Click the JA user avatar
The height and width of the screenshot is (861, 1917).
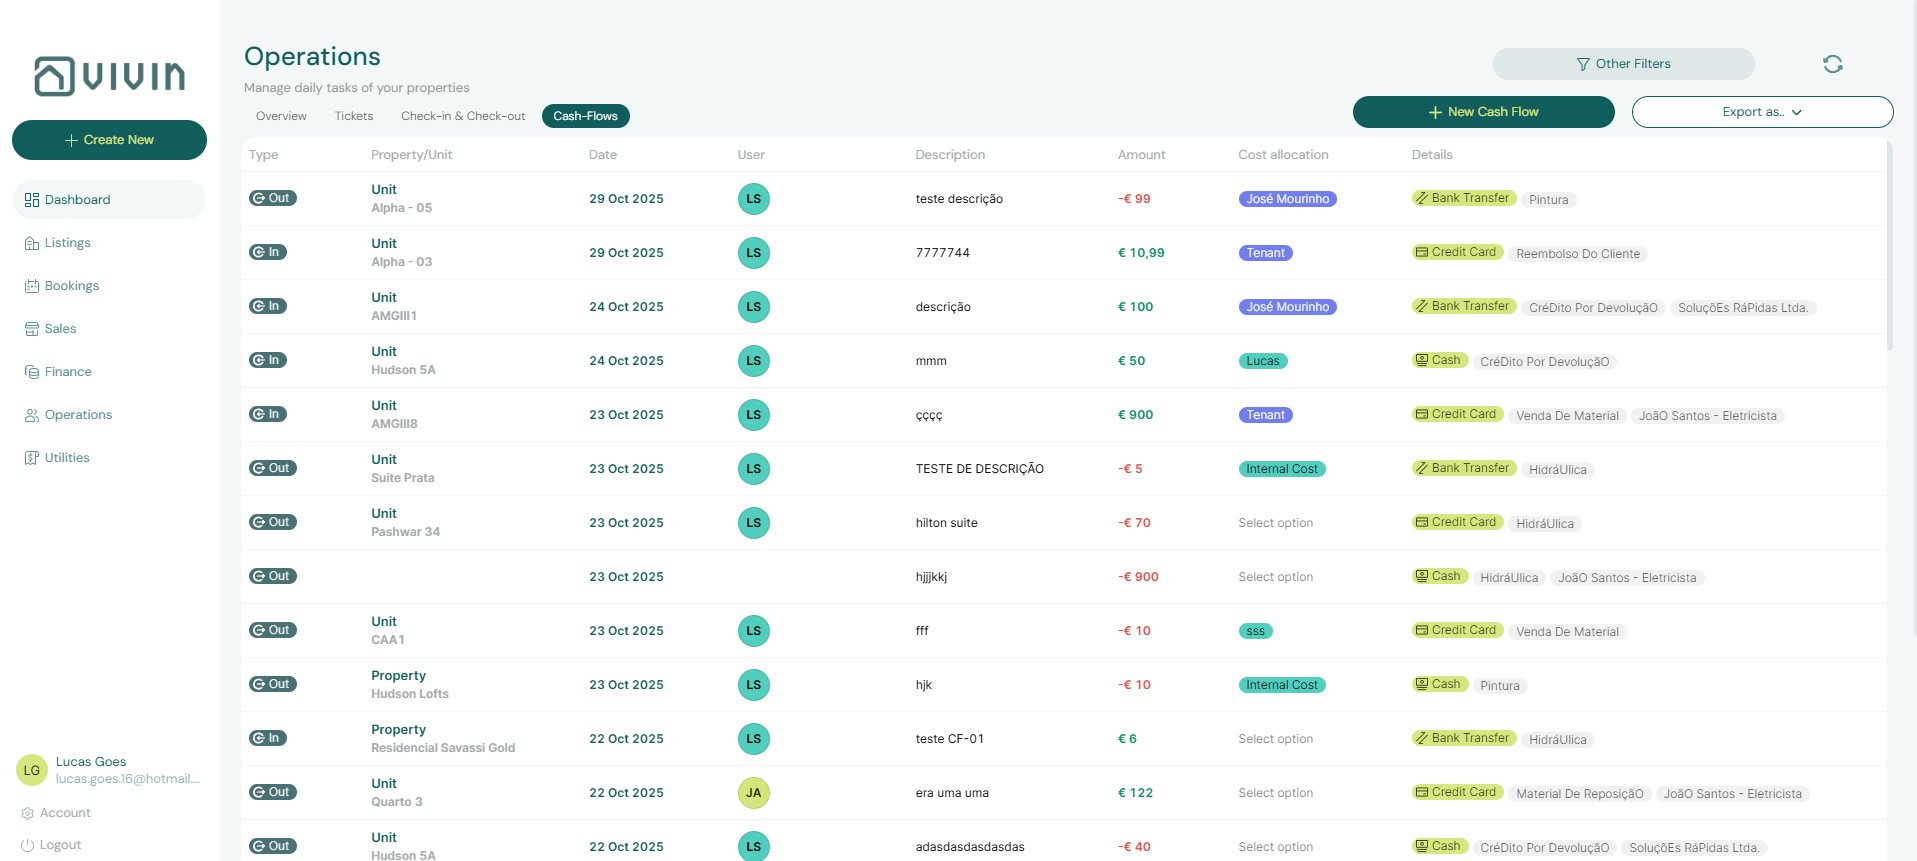coord(753,793)
